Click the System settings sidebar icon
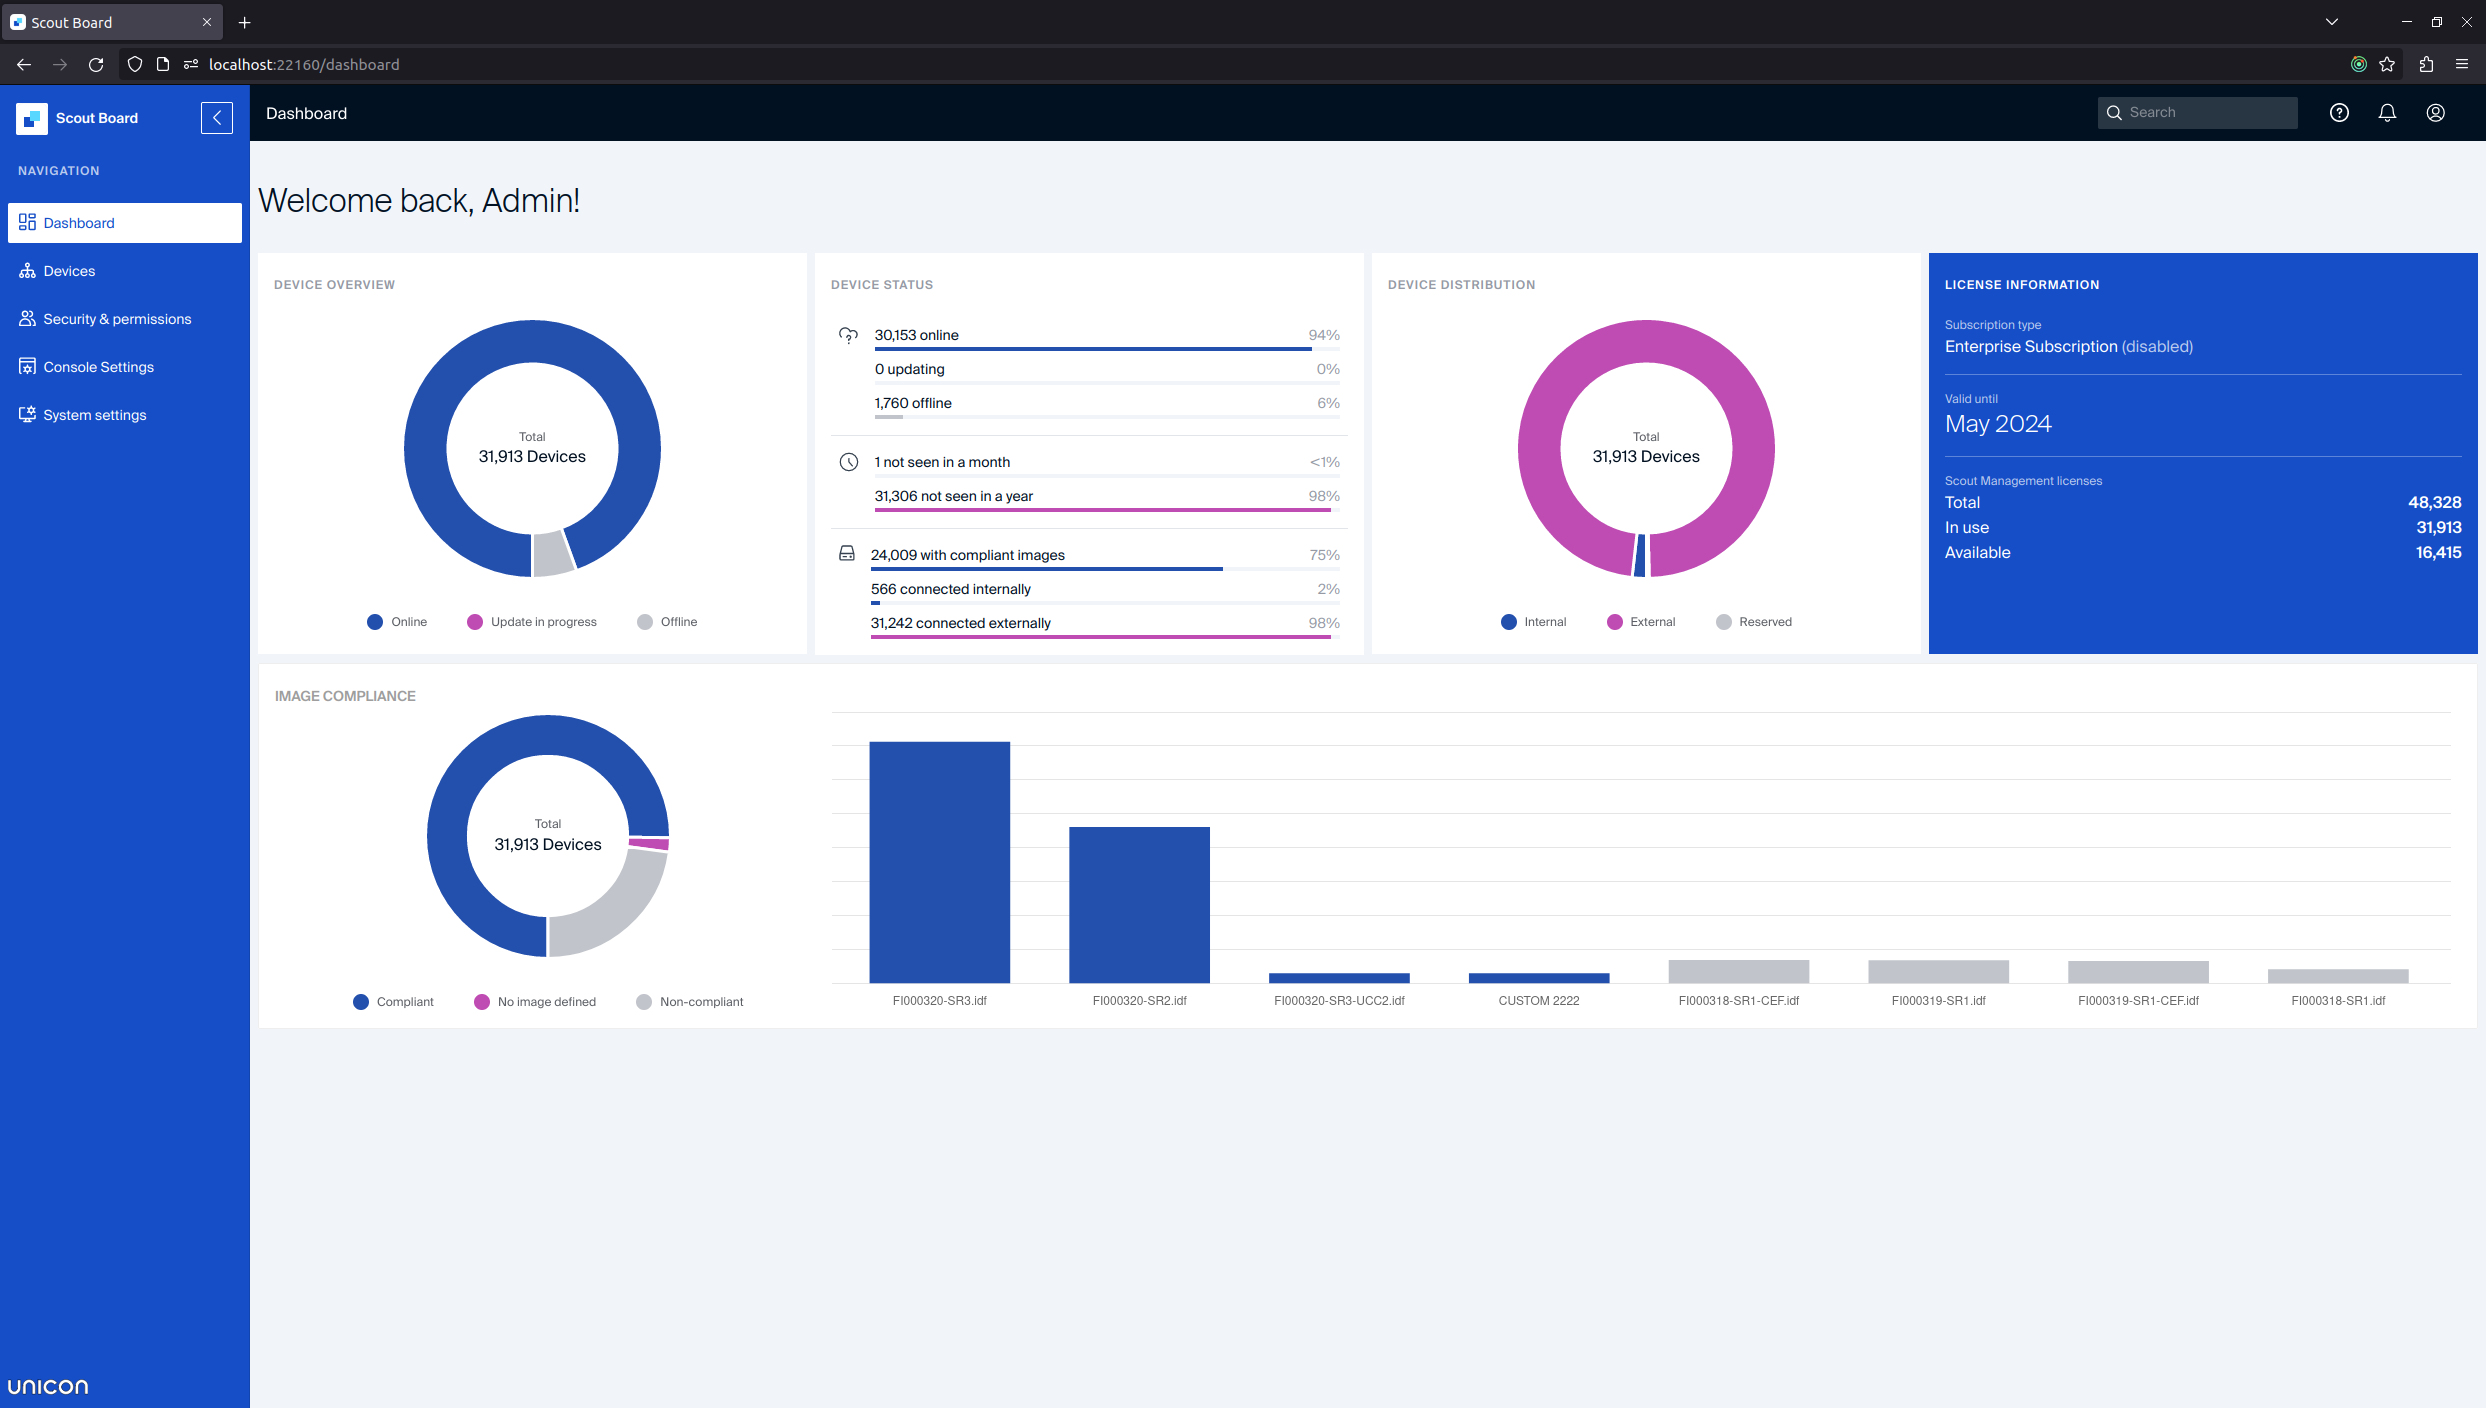This screenshot has height=1408, width=2486. (27, 415)
